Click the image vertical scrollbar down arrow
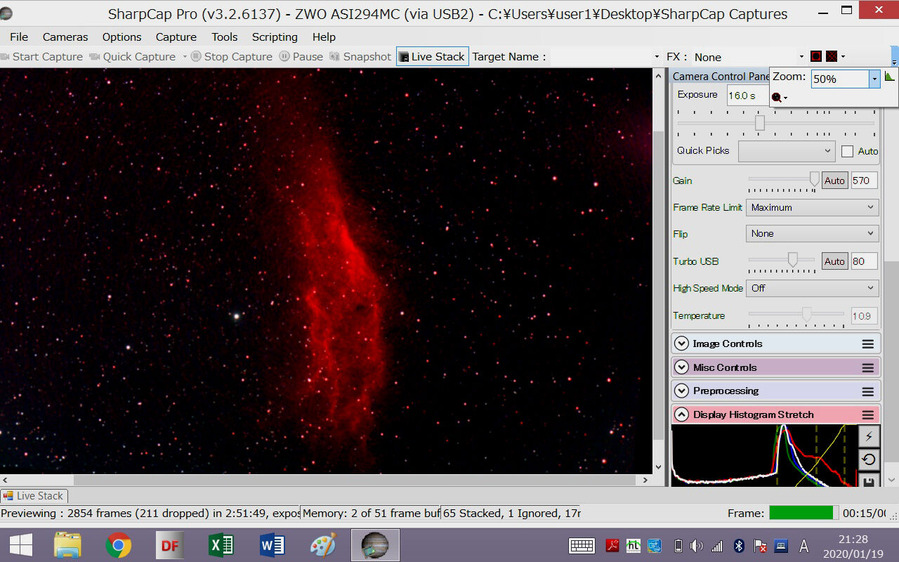 pyautogui.click(x=658, y=467)
